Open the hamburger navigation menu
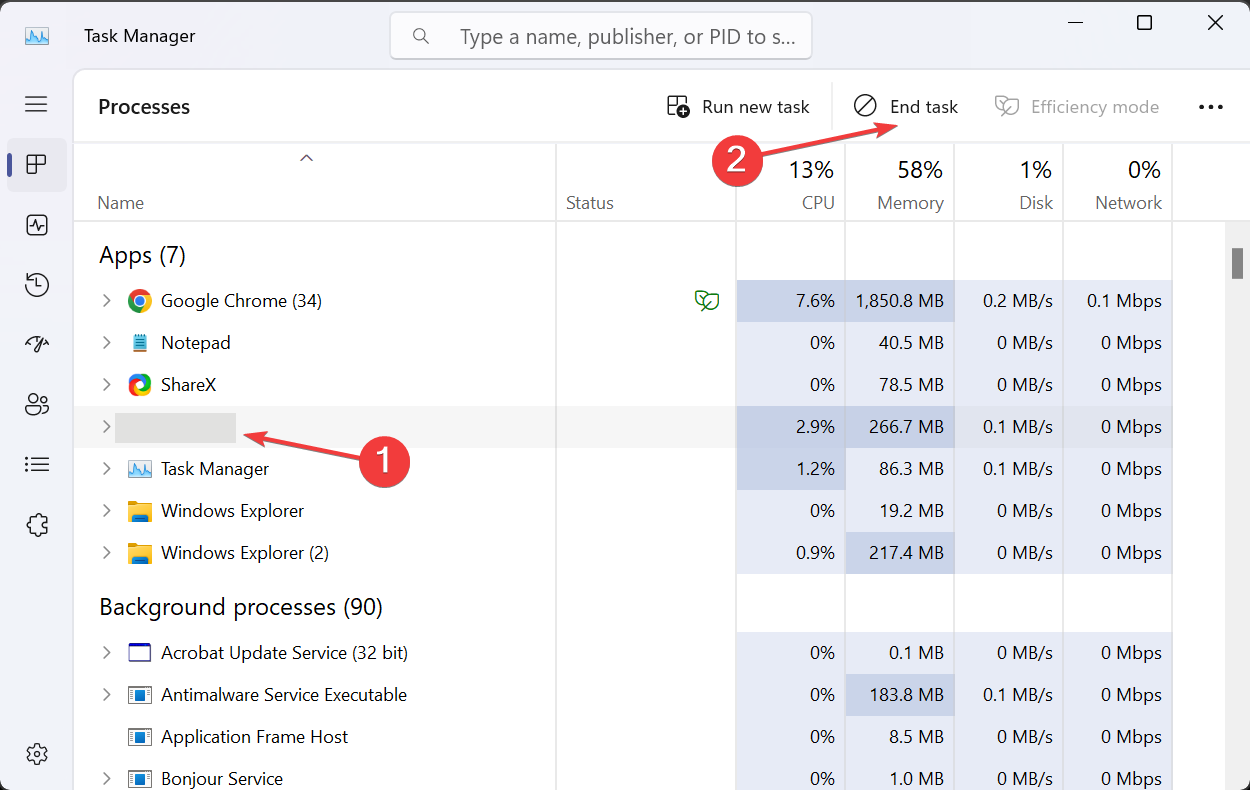 tap(36, 104)
